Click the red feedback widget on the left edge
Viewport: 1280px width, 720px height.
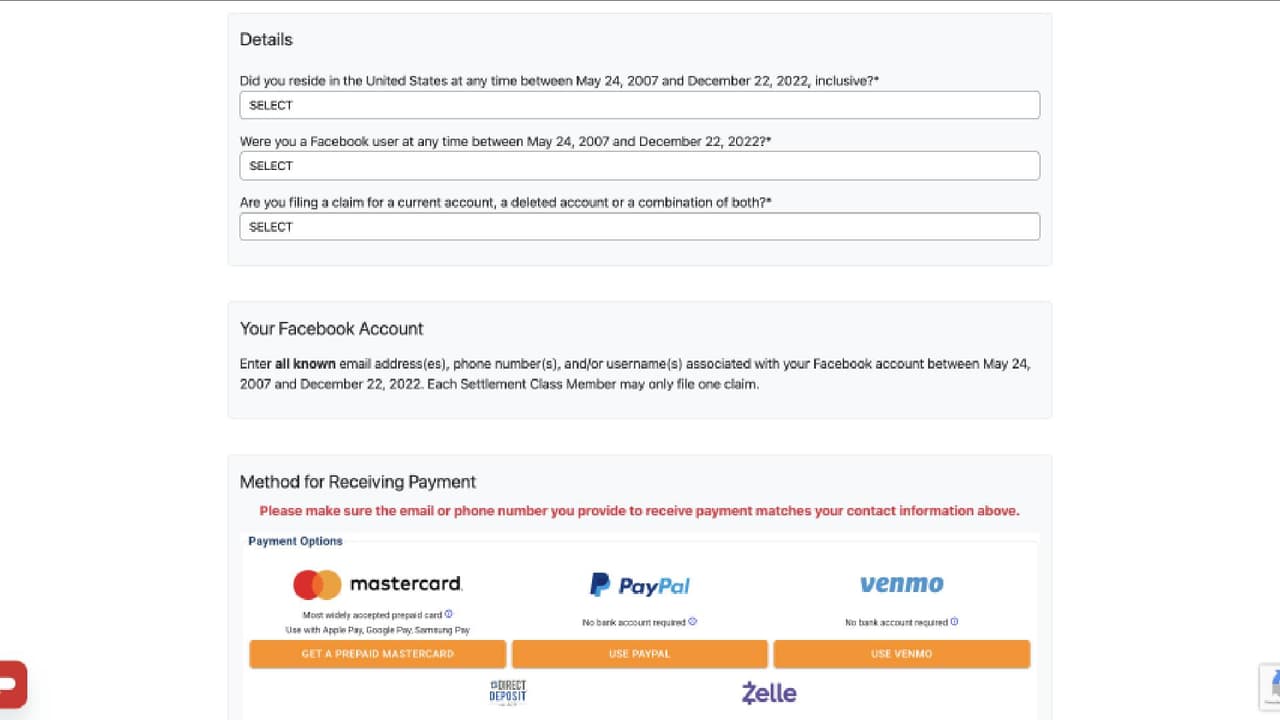pyautogui.click(x=10, y=684)
